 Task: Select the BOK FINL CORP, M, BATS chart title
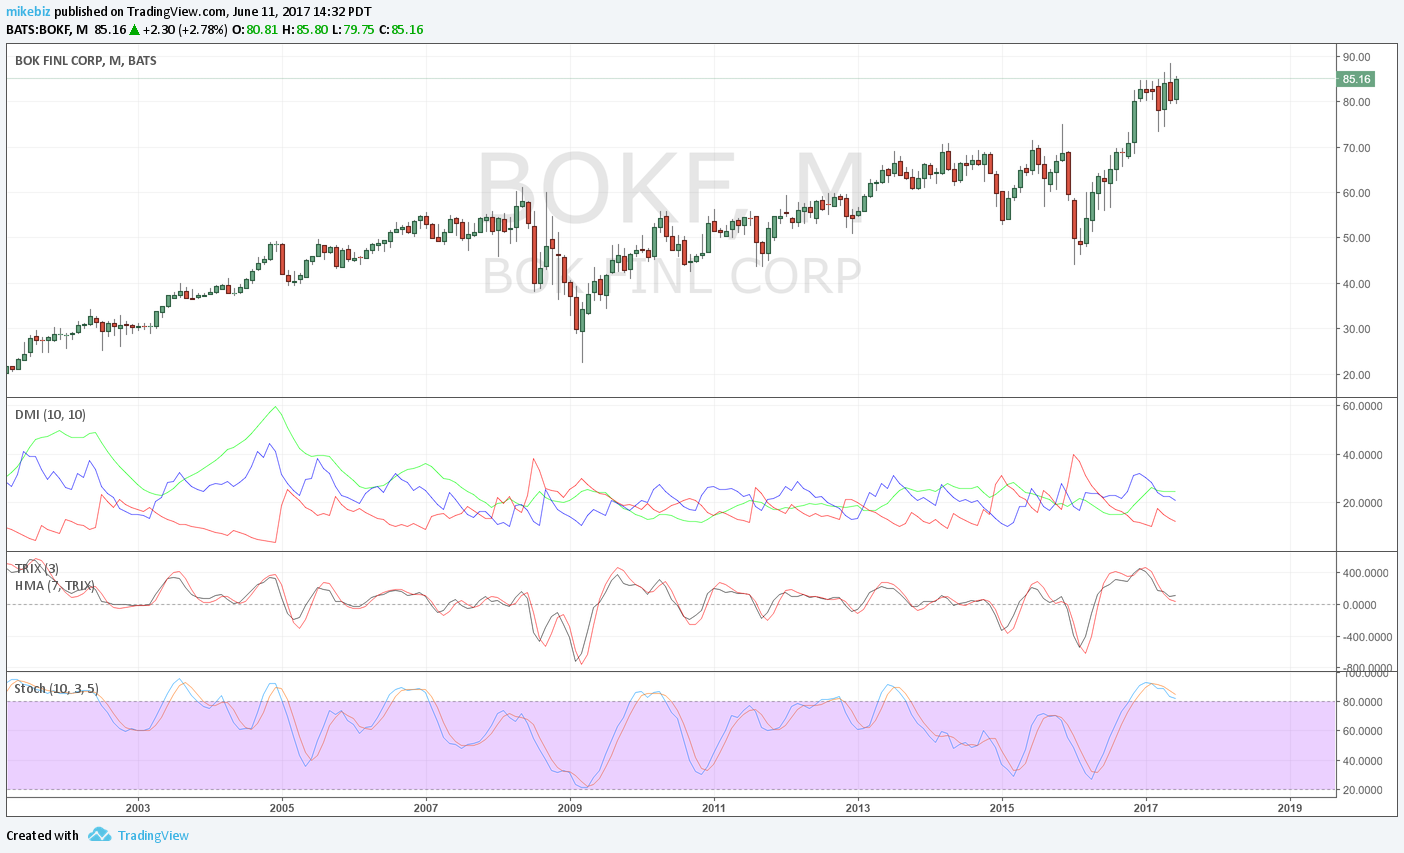[x=86, y=60]
